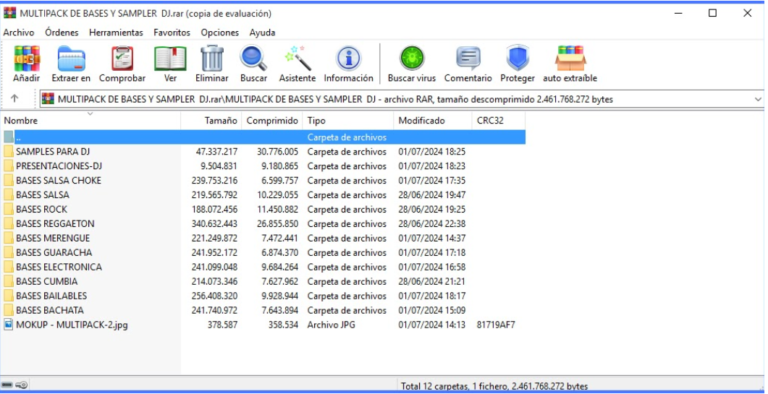Open the Ver viewer icon
768x394 pixels.
170,59
